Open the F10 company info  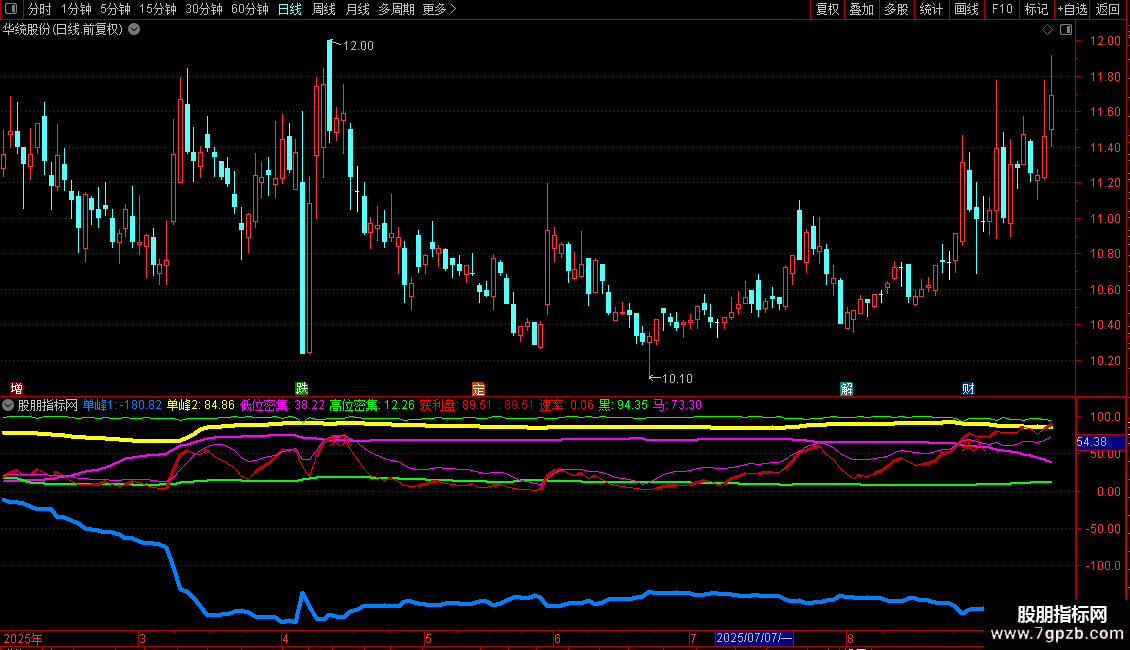tap(1001, 9)
